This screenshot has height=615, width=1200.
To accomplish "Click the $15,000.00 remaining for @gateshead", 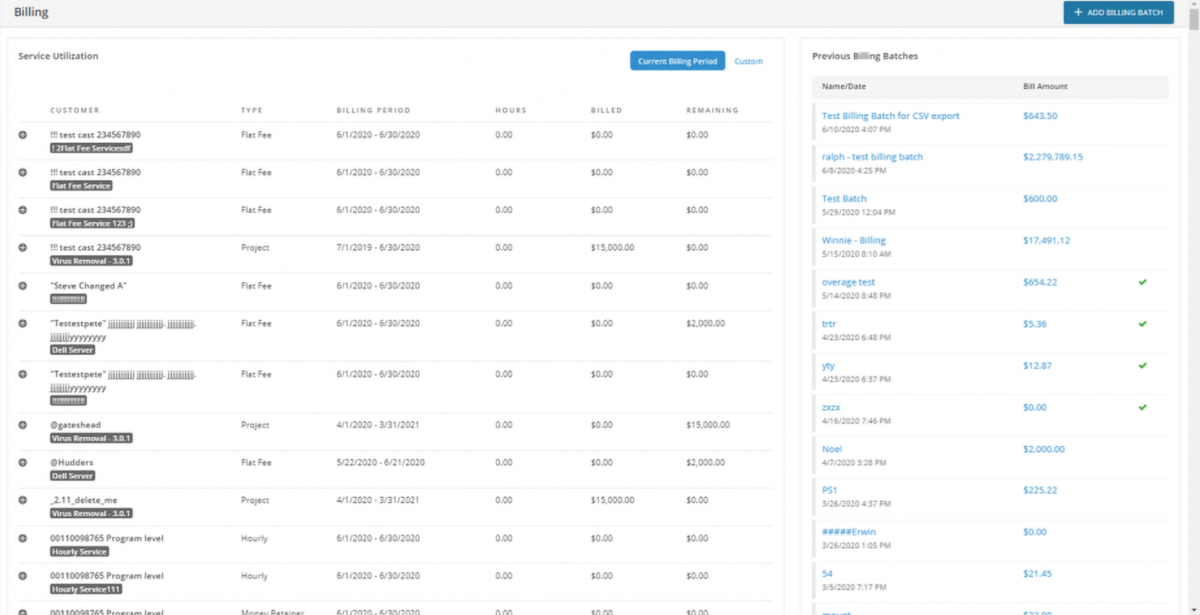I will pyautogui.click(x=708, y=425).
